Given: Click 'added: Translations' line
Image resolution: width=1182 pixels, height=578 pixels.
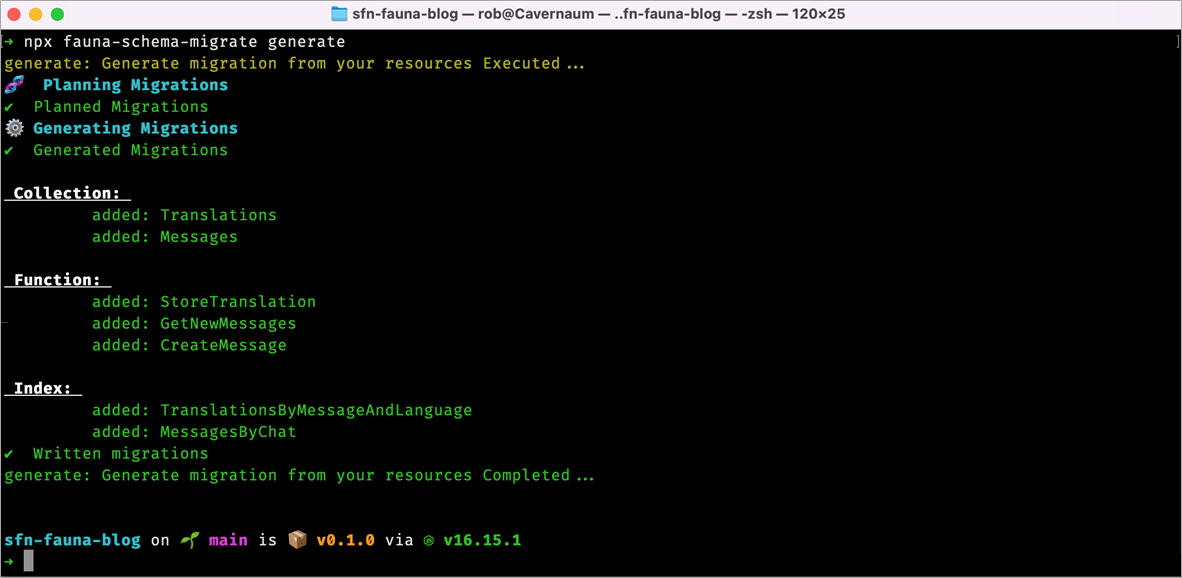Looking at the screenshot, I should point(185,215).
